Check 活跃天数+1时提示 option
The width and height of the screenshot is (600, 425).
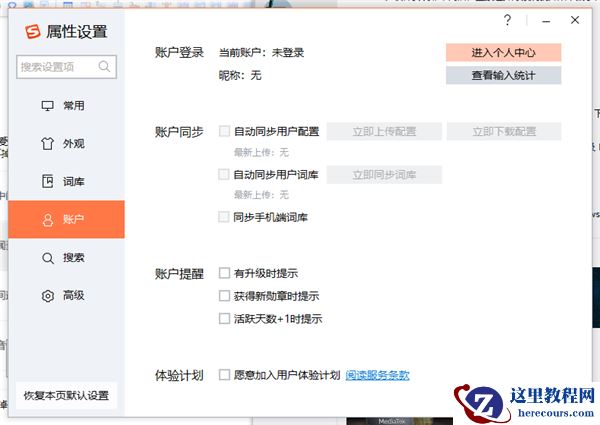point(224,318)
